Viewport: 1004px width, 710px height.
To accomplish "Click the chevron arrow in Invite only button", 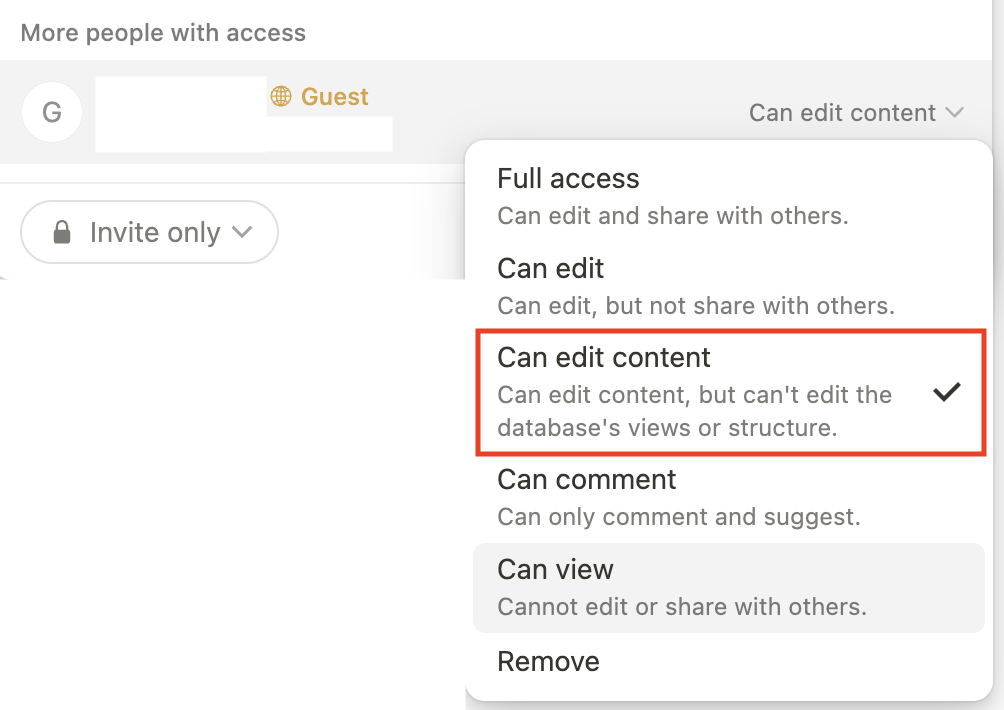I will tap(242, 233).
